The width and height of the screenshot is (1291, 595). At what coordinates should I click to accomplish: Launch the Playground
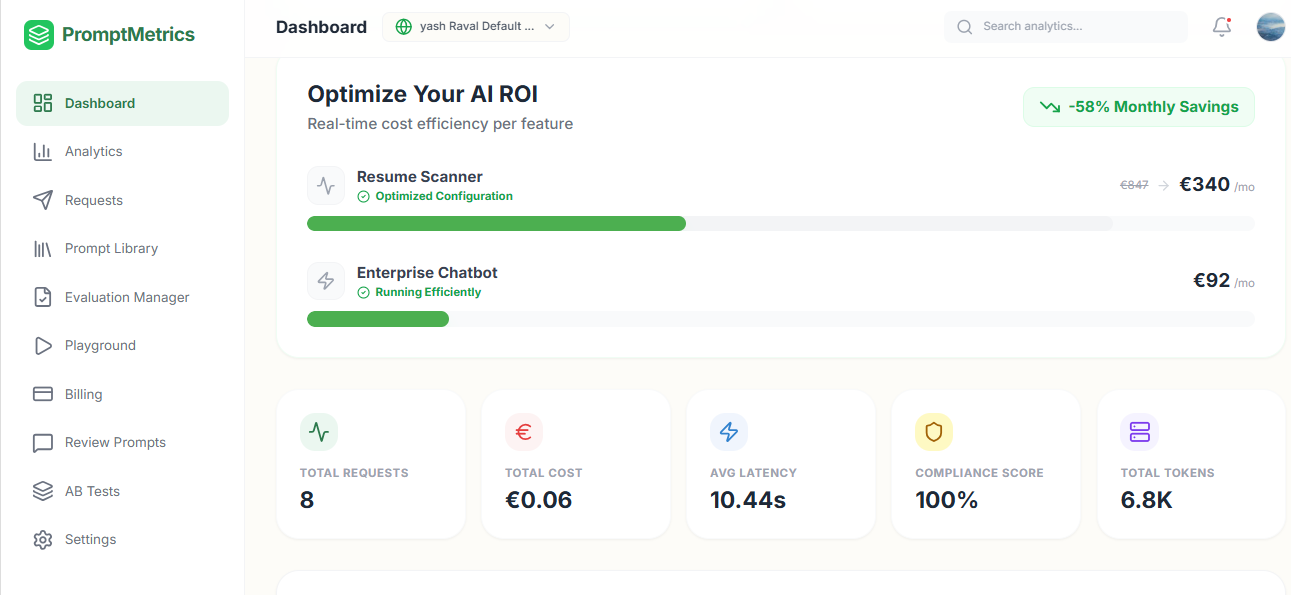100,345
